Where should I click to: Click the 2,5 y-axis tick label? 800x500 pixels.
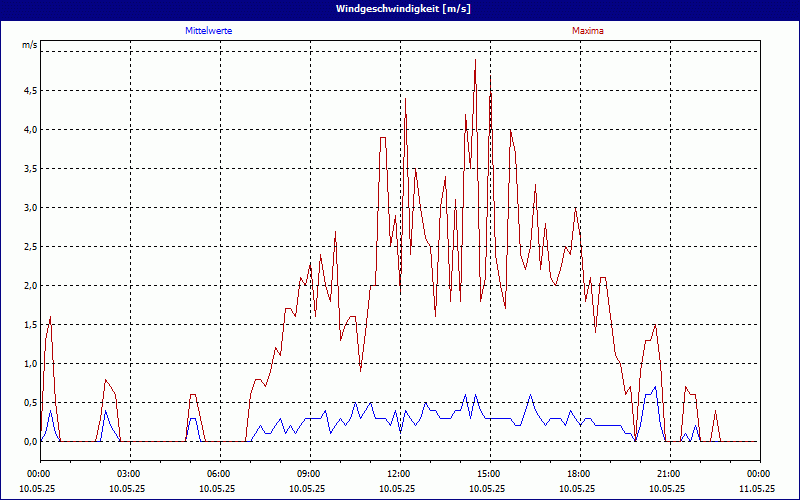point(29,246)
